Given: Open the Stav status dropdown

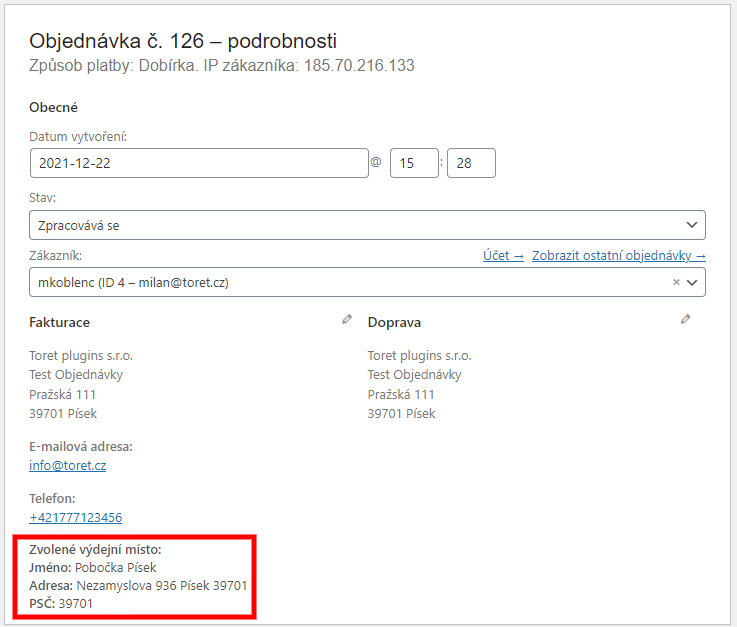Looking at the screenshot, I should [367, 225].
